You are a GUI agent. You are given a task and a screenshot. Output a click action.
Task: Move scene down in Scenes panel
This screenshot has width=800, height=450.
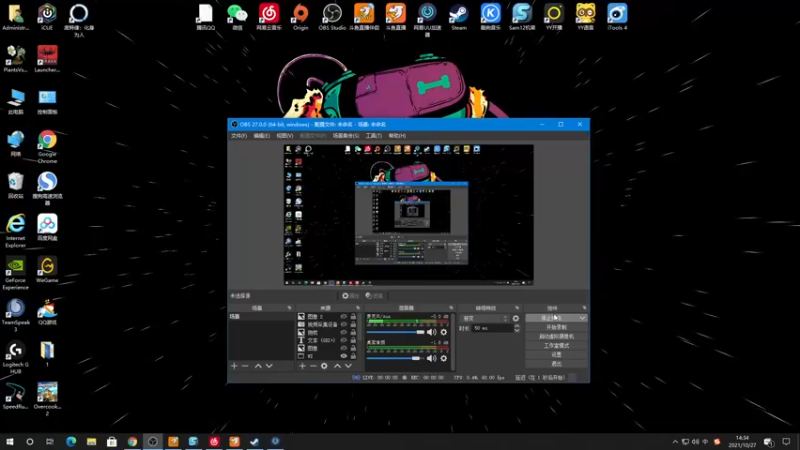269,366
